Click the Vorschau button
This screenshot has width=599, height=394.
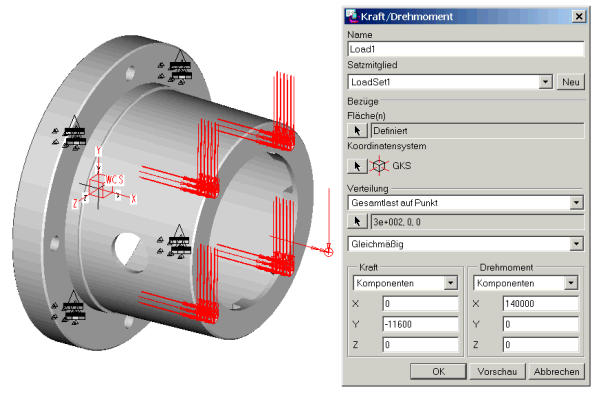click(497, 371)
